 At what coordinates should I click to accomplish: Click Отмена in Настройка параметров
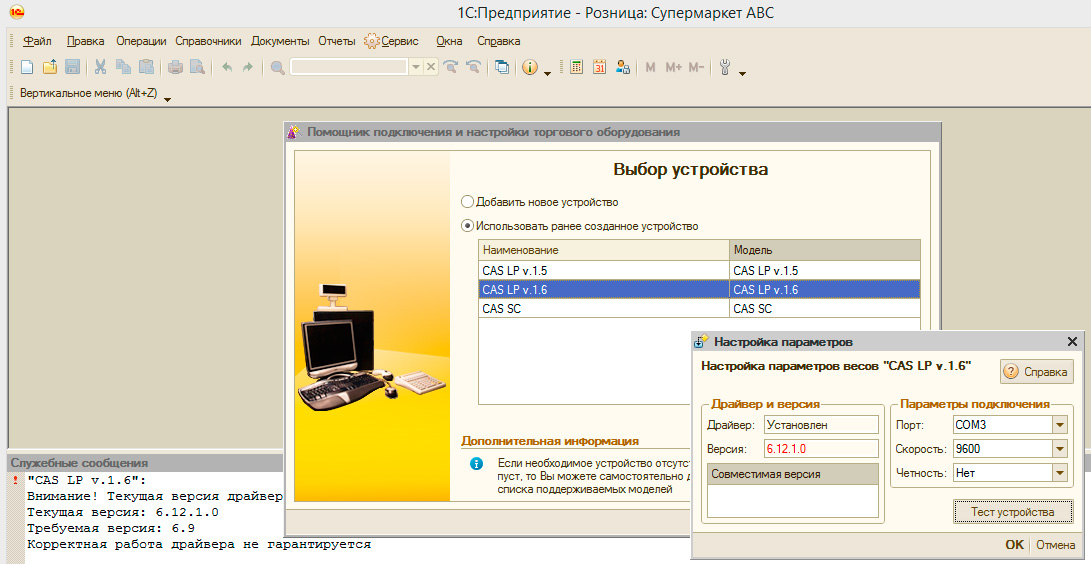coord(1056,545)
